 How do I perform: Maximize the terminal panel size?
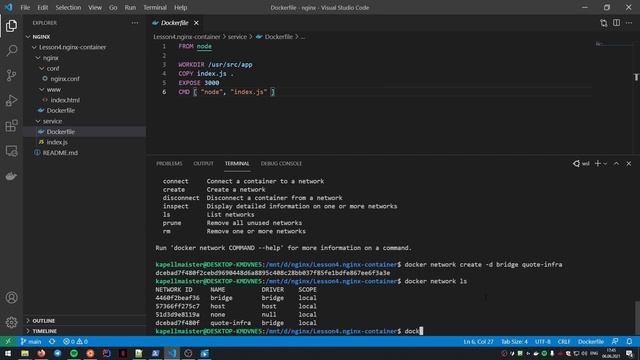click(x=616, y=163)
